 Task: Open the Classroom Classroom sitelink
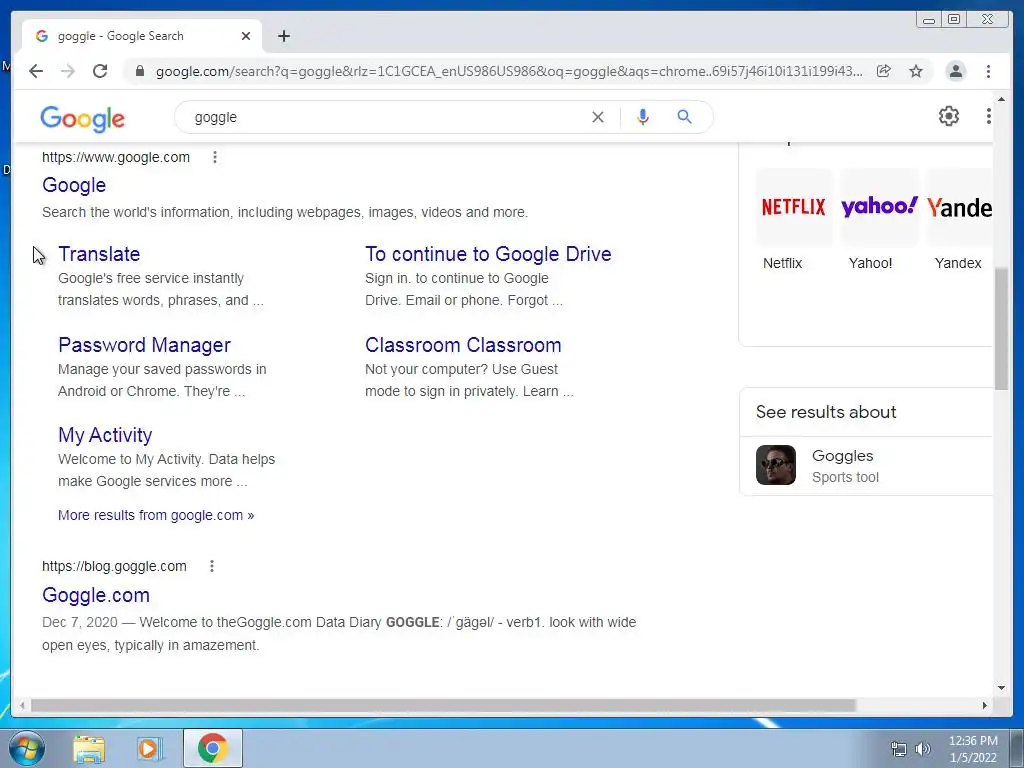463,345
